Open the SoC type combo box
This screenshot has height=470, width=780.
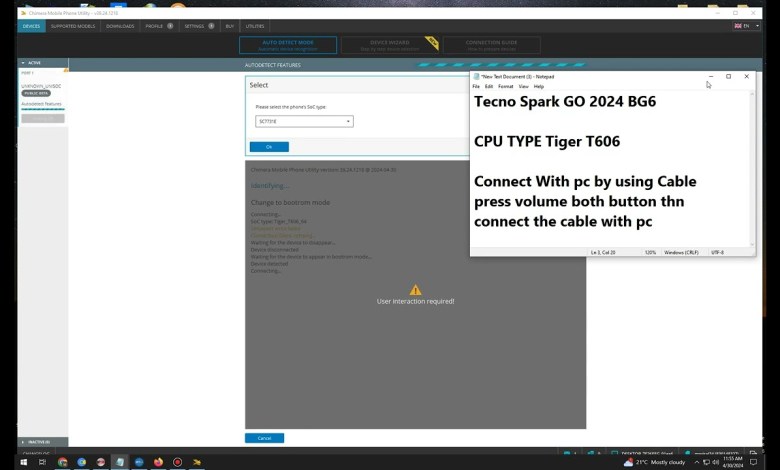(x=304, y=121)
